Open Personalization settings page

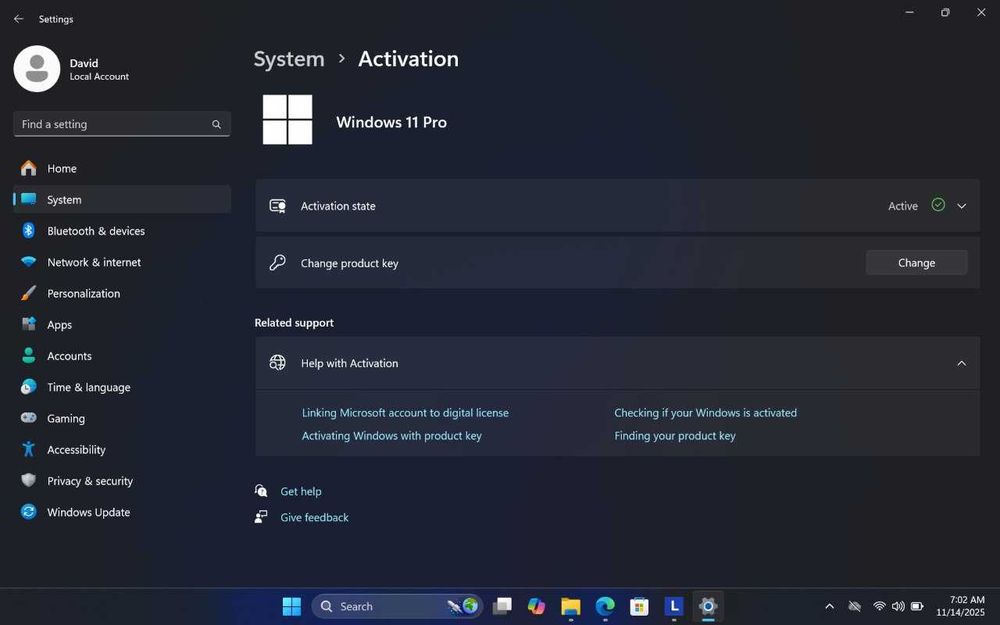[x=122, y=293]
